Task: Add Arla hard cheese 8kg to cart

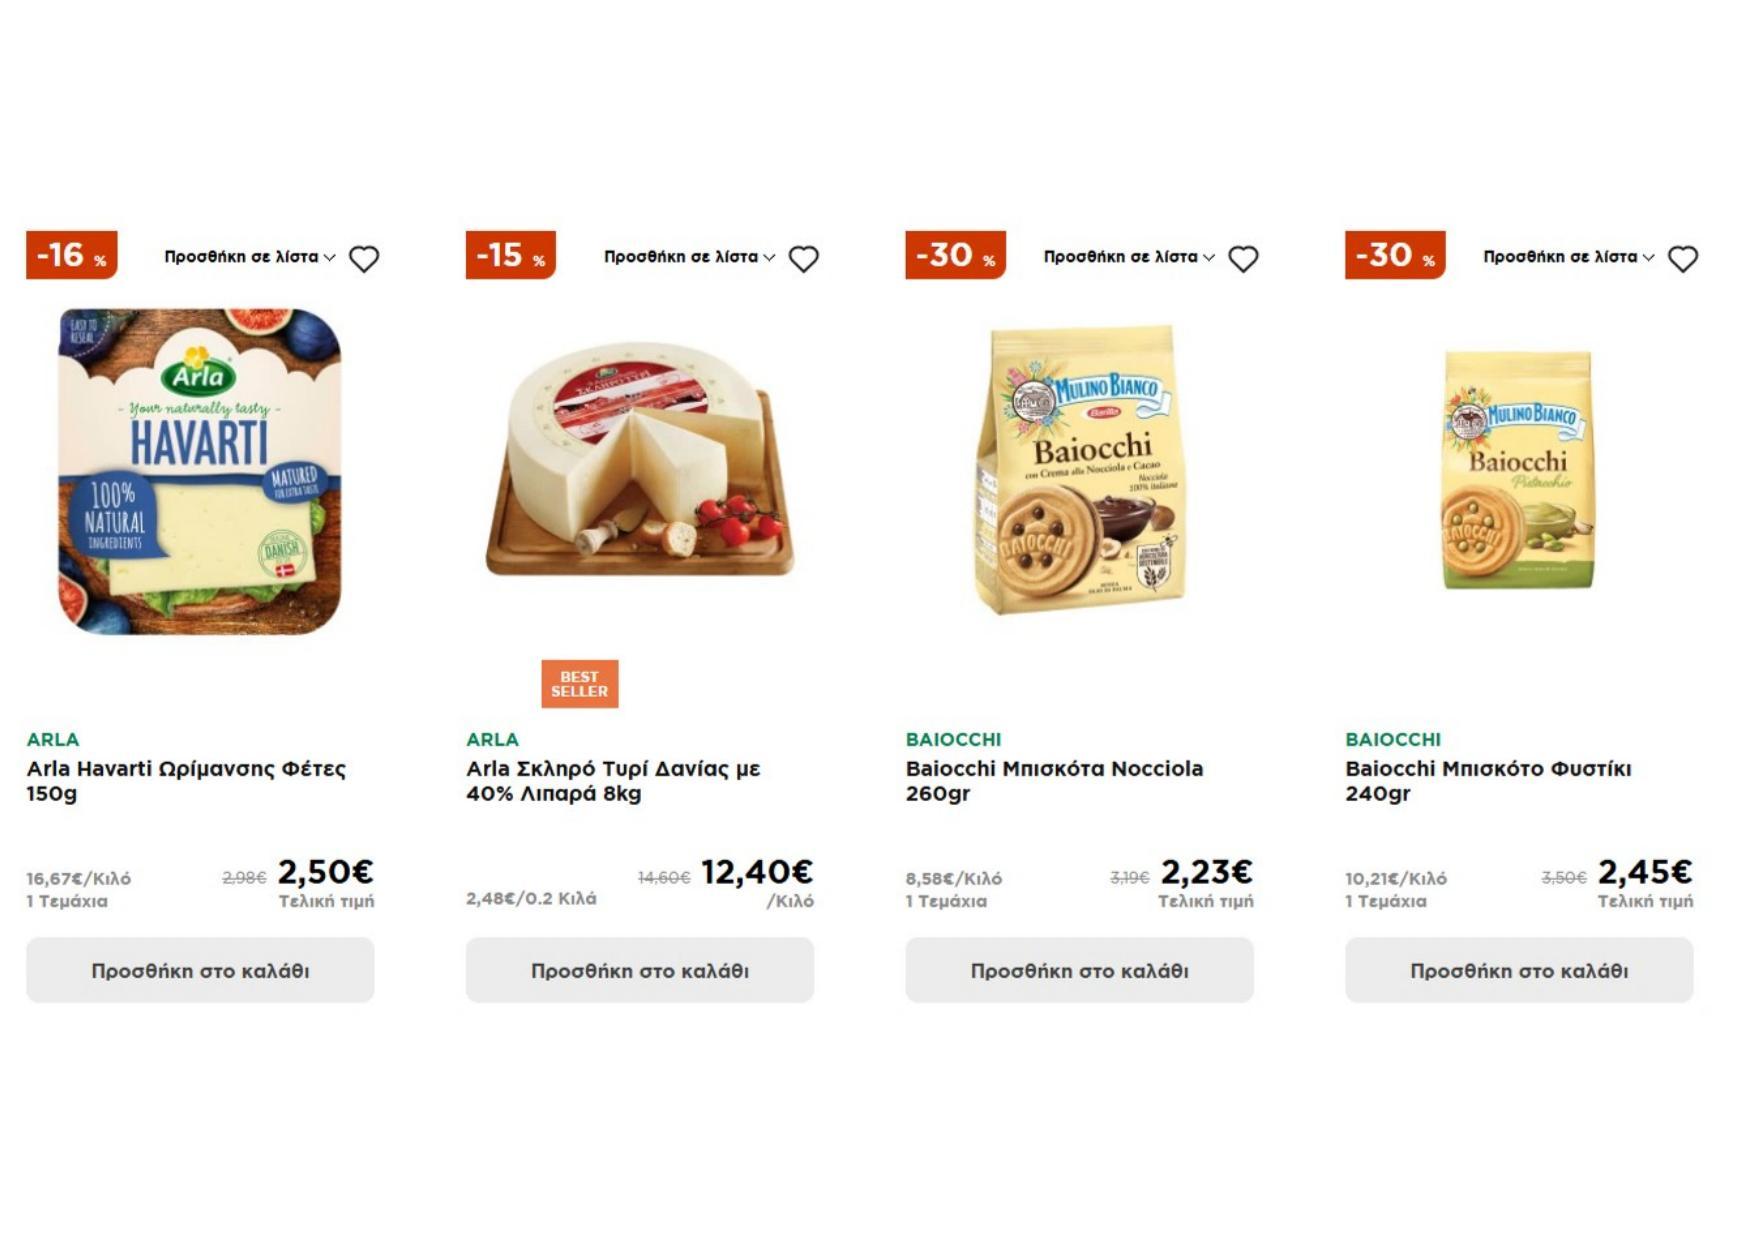Action: point(640,970)
